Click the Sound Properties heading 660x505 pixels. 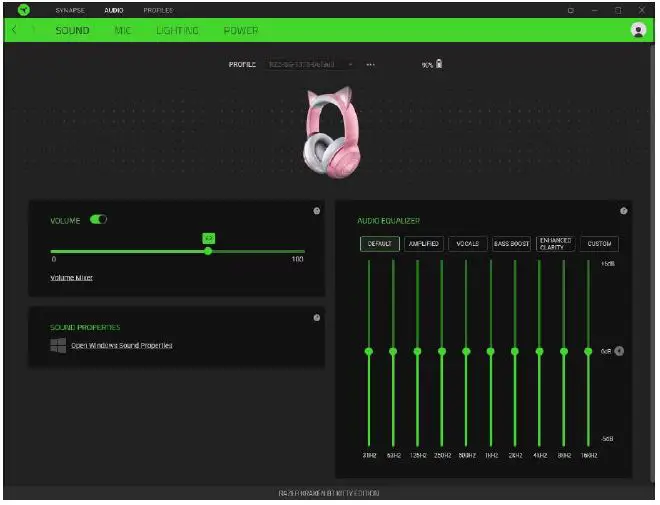point(85,327)
